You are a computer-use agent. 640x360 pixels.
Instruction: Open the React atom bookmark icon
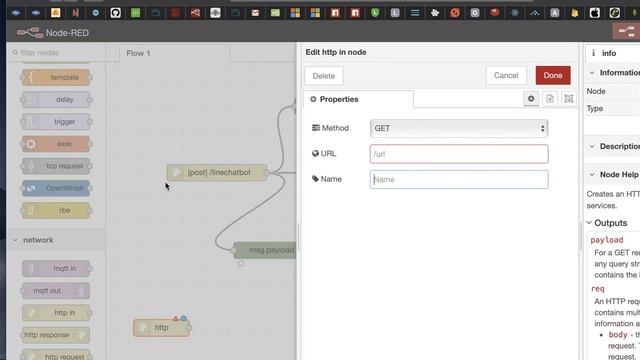click(515, 13)
